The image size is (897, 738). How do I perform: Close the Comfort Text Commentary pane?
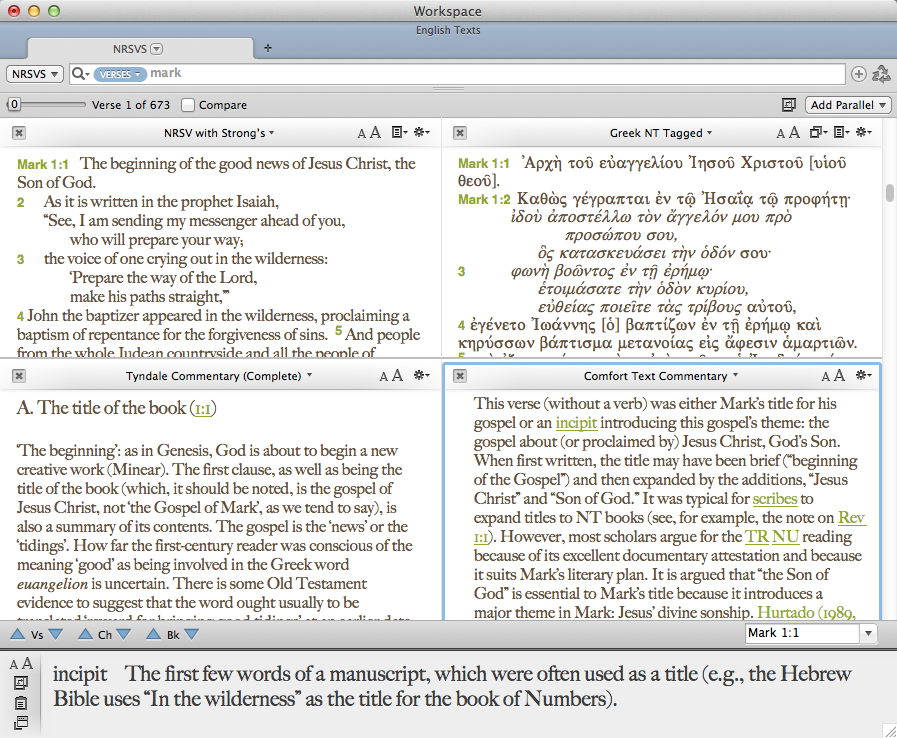click(x=460, y=376)
